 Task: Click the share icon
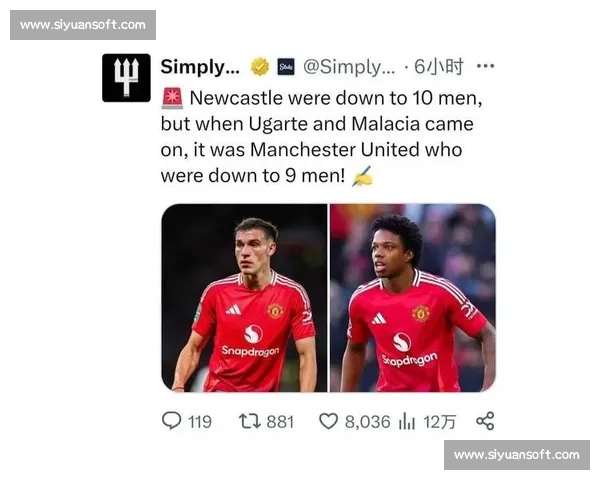pos(485,421)
